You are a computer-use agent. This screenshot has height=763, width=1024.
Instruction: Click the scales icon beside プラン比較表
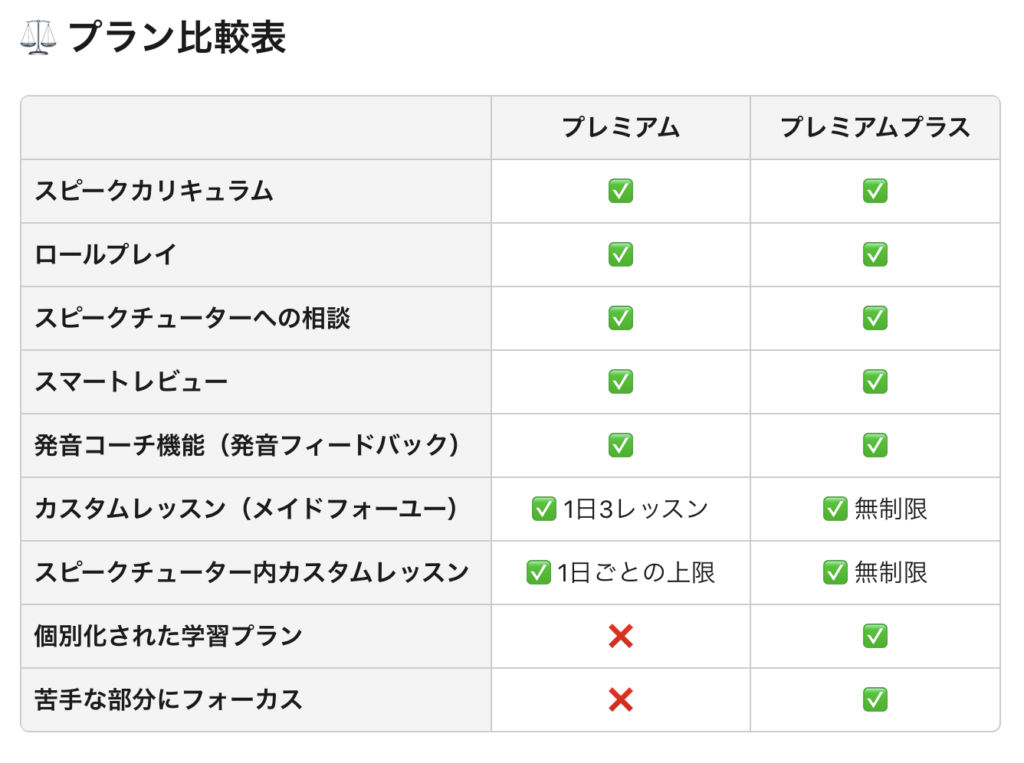(38, 38)
